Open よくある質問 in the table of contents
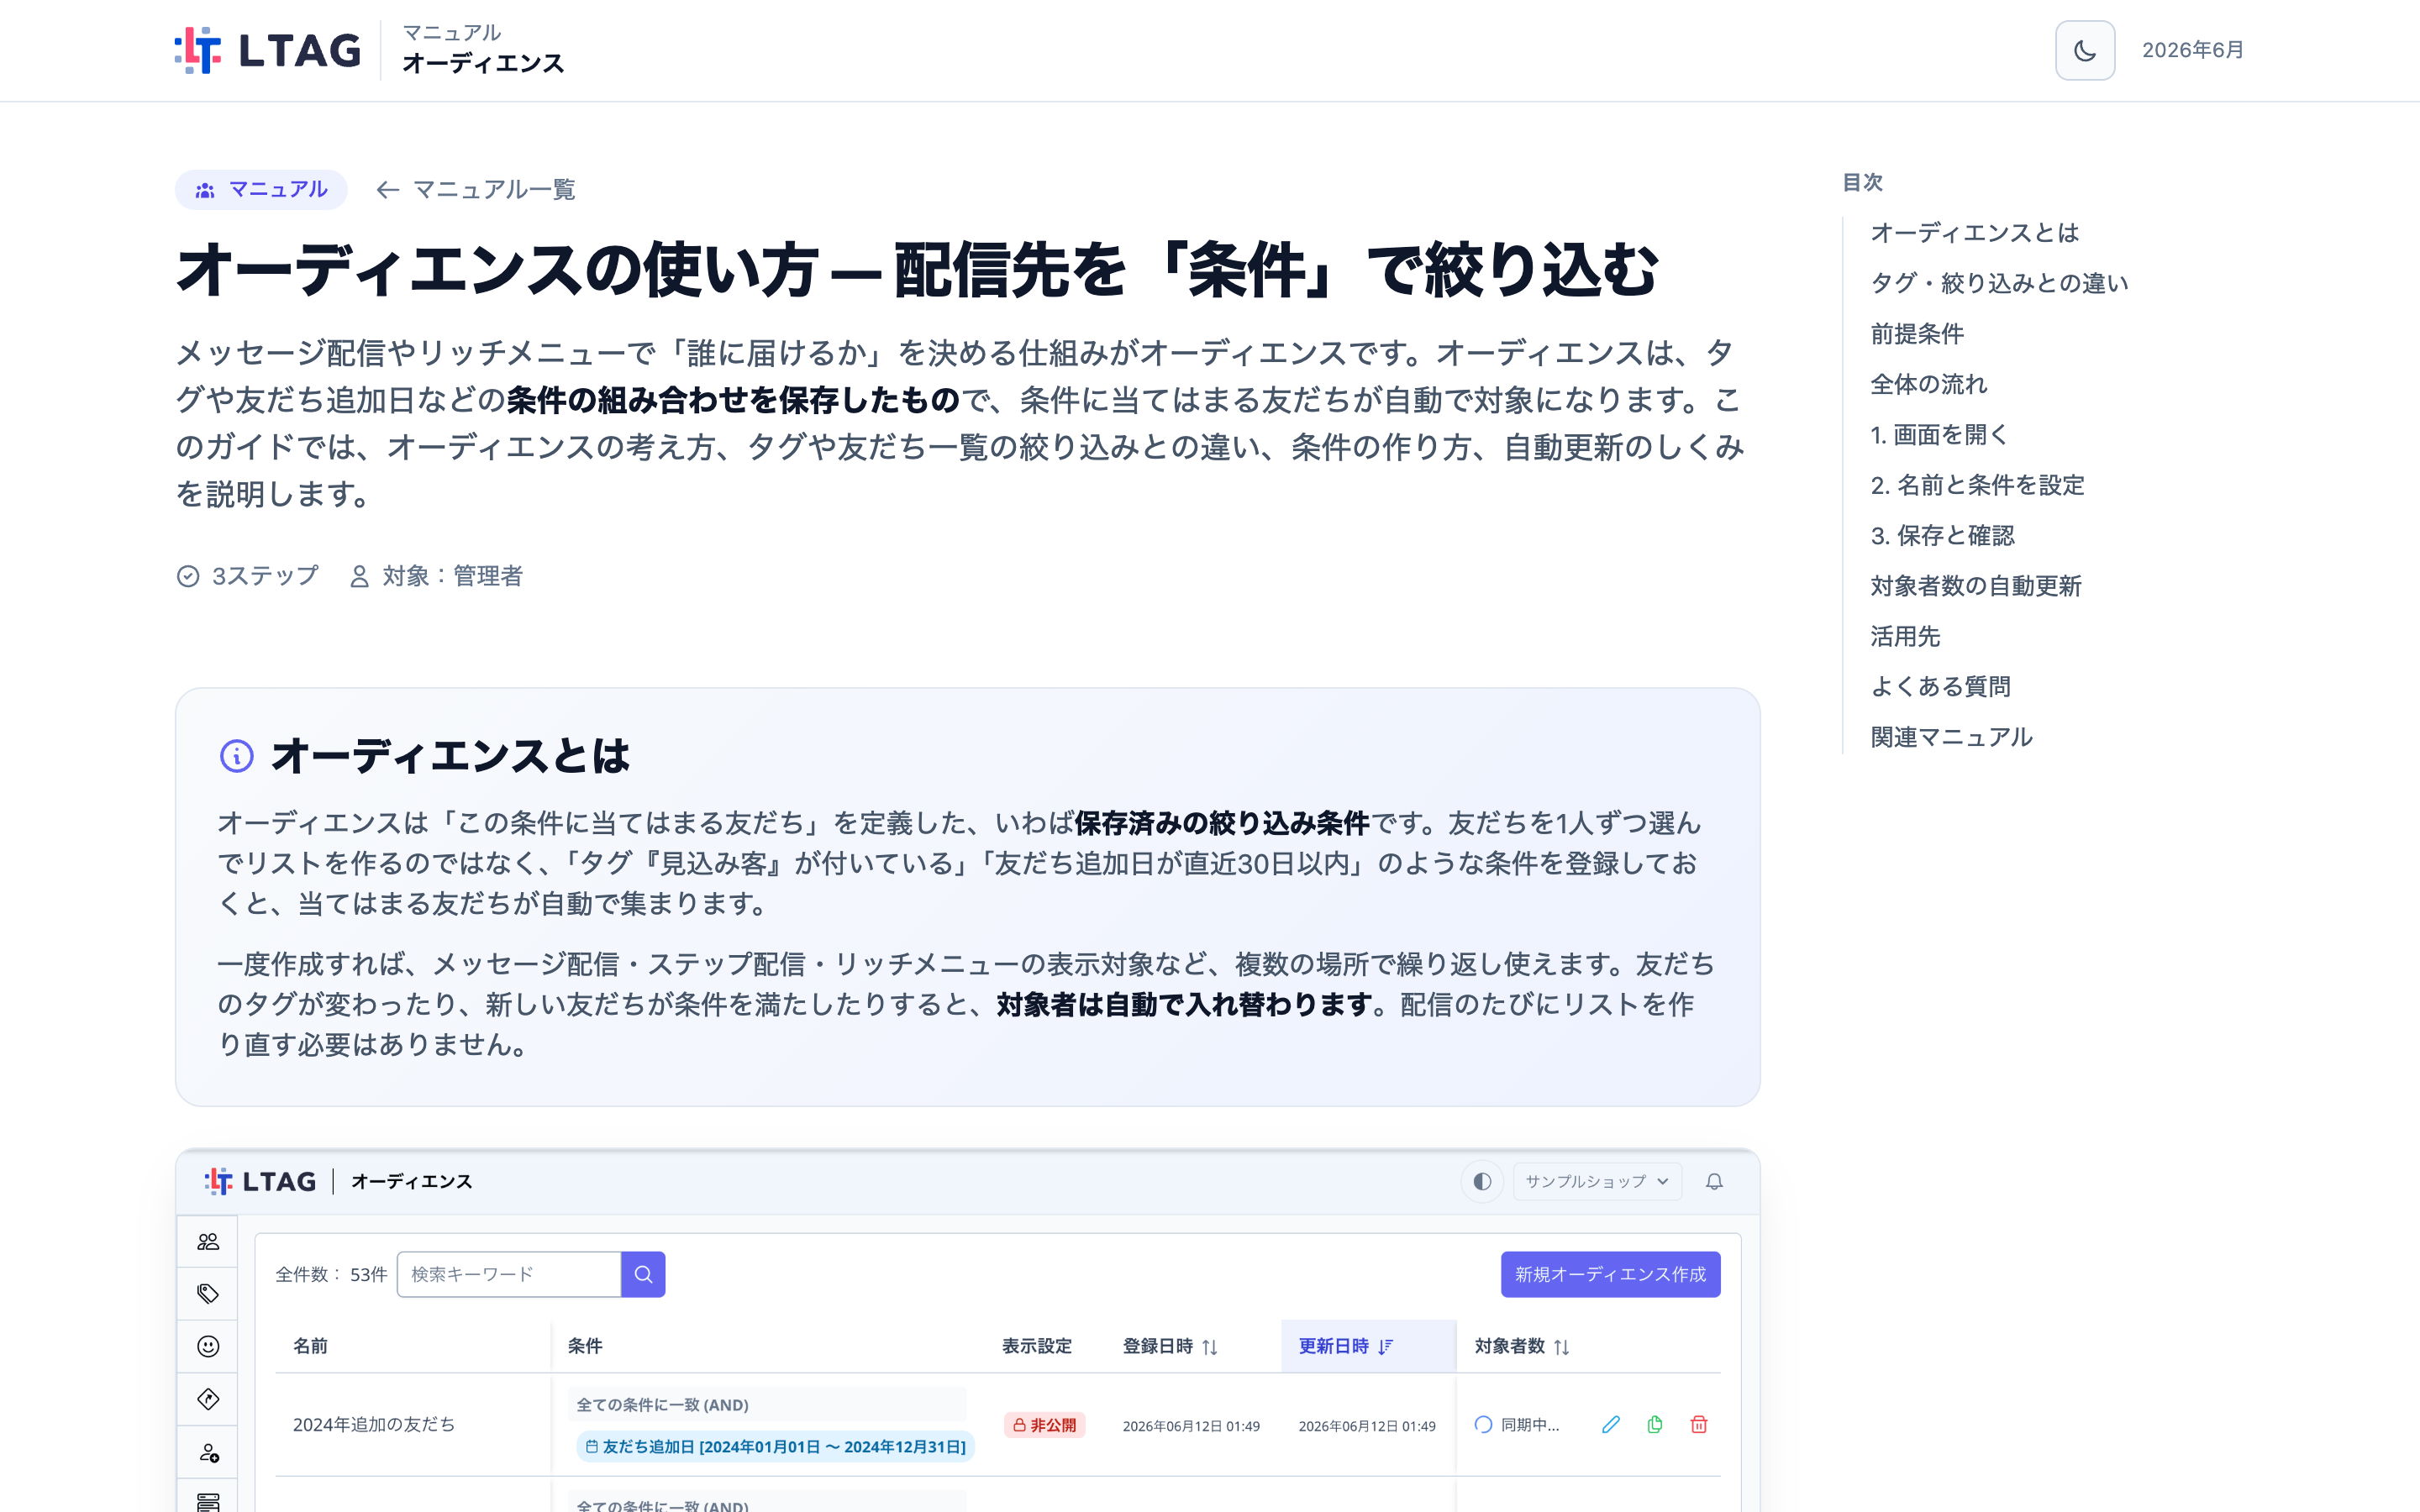Screen dimensions: 2420x1512 [1940, 687]
